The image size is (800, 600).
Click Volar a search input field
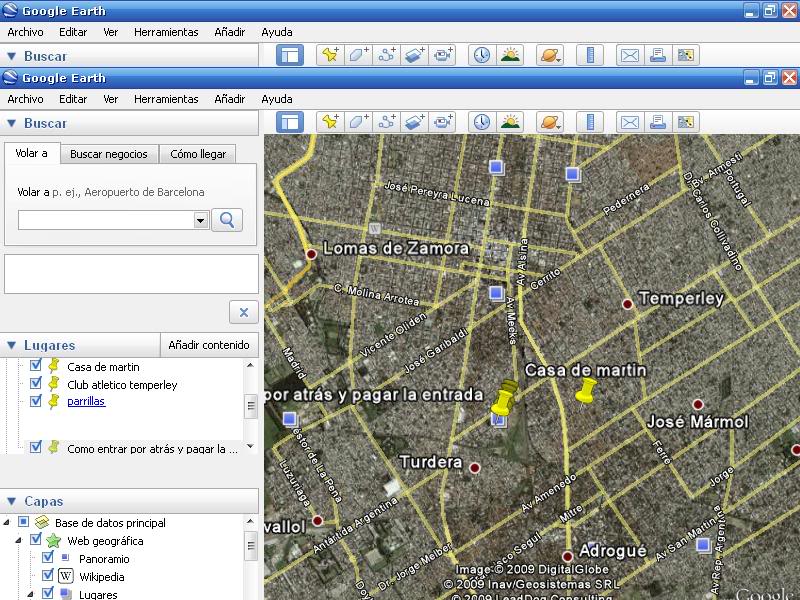106,220
